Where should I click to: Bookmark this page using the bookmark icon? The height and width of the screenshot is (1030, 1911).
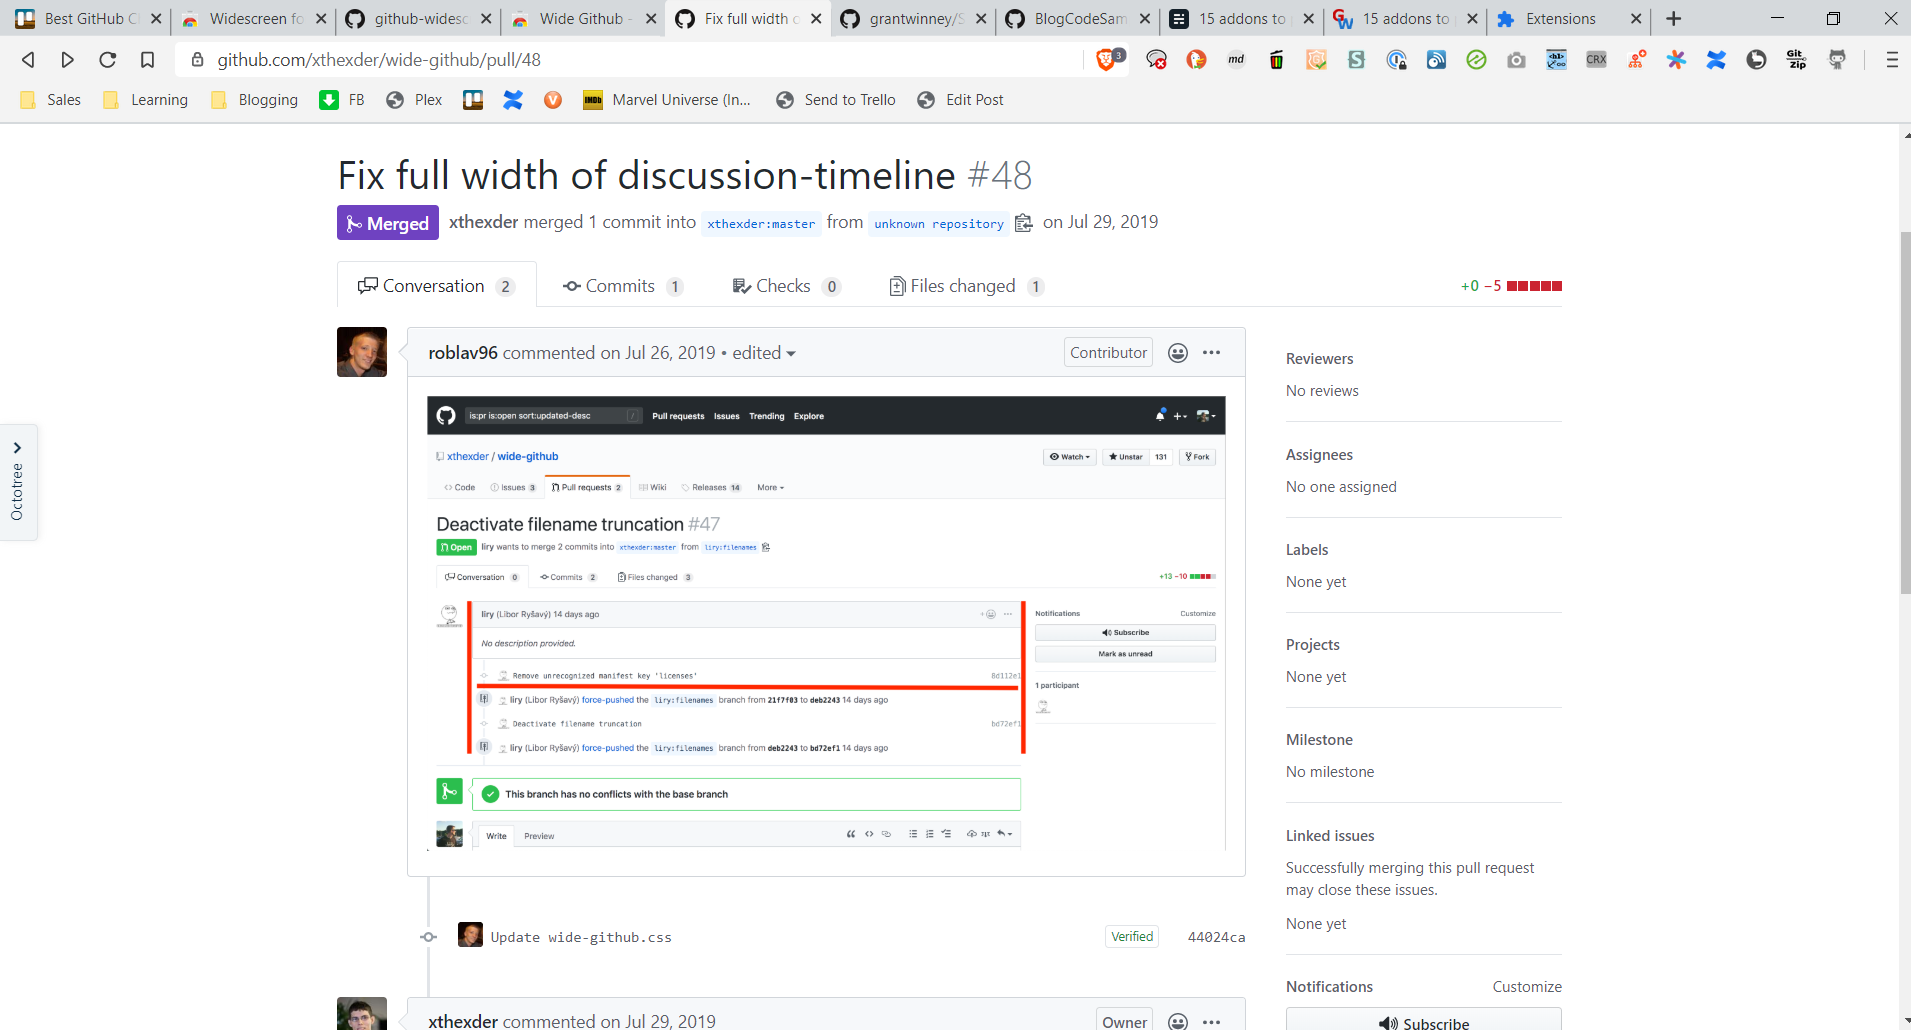[x=147, y=60]
